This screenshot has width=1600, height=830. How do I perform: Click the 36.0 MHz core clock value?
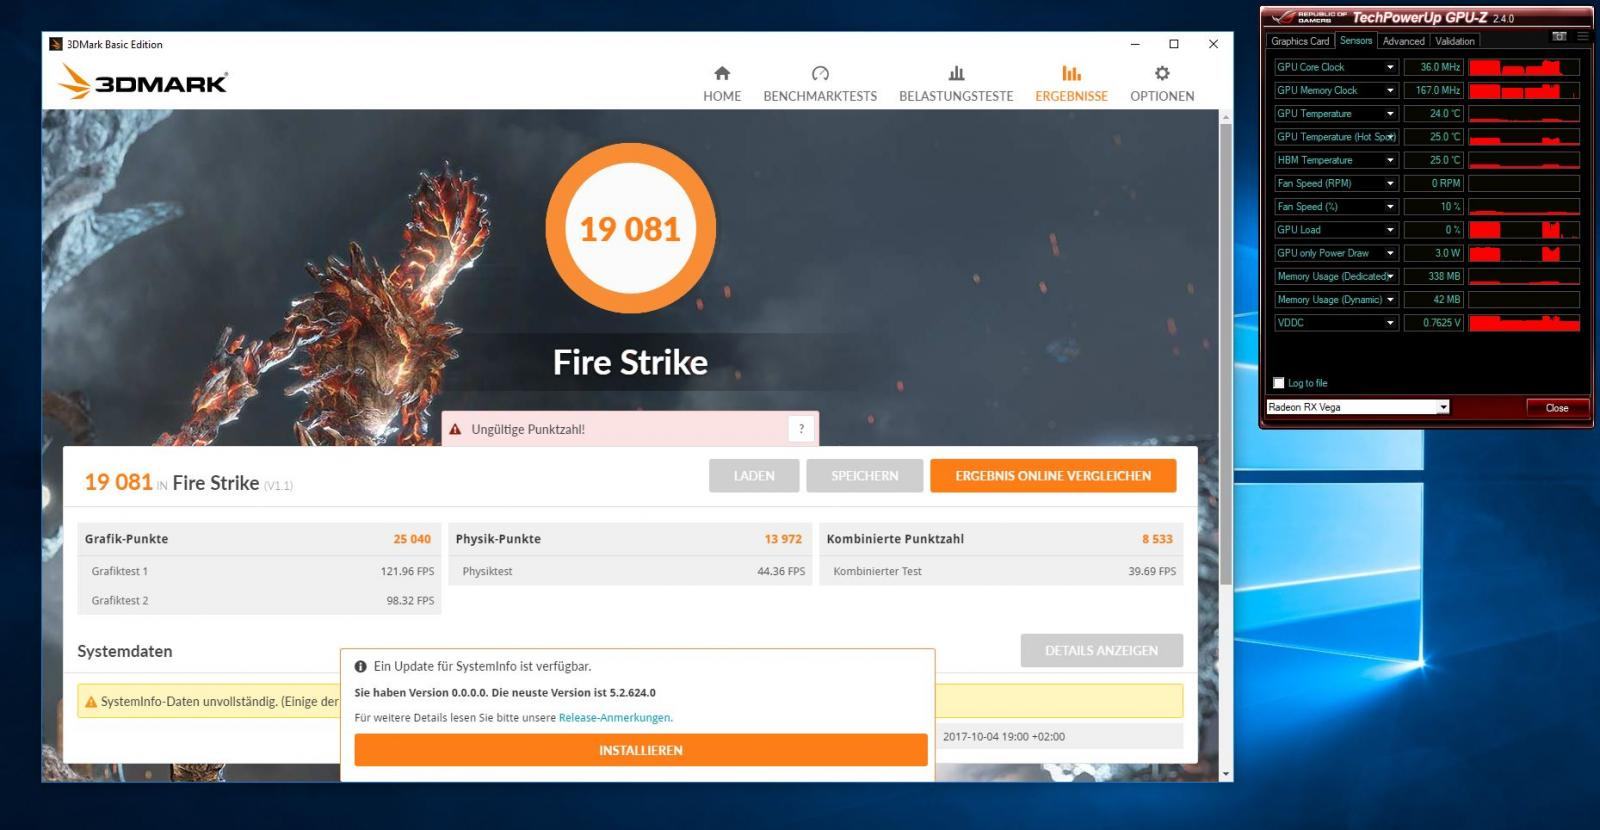coord(1434,67)
